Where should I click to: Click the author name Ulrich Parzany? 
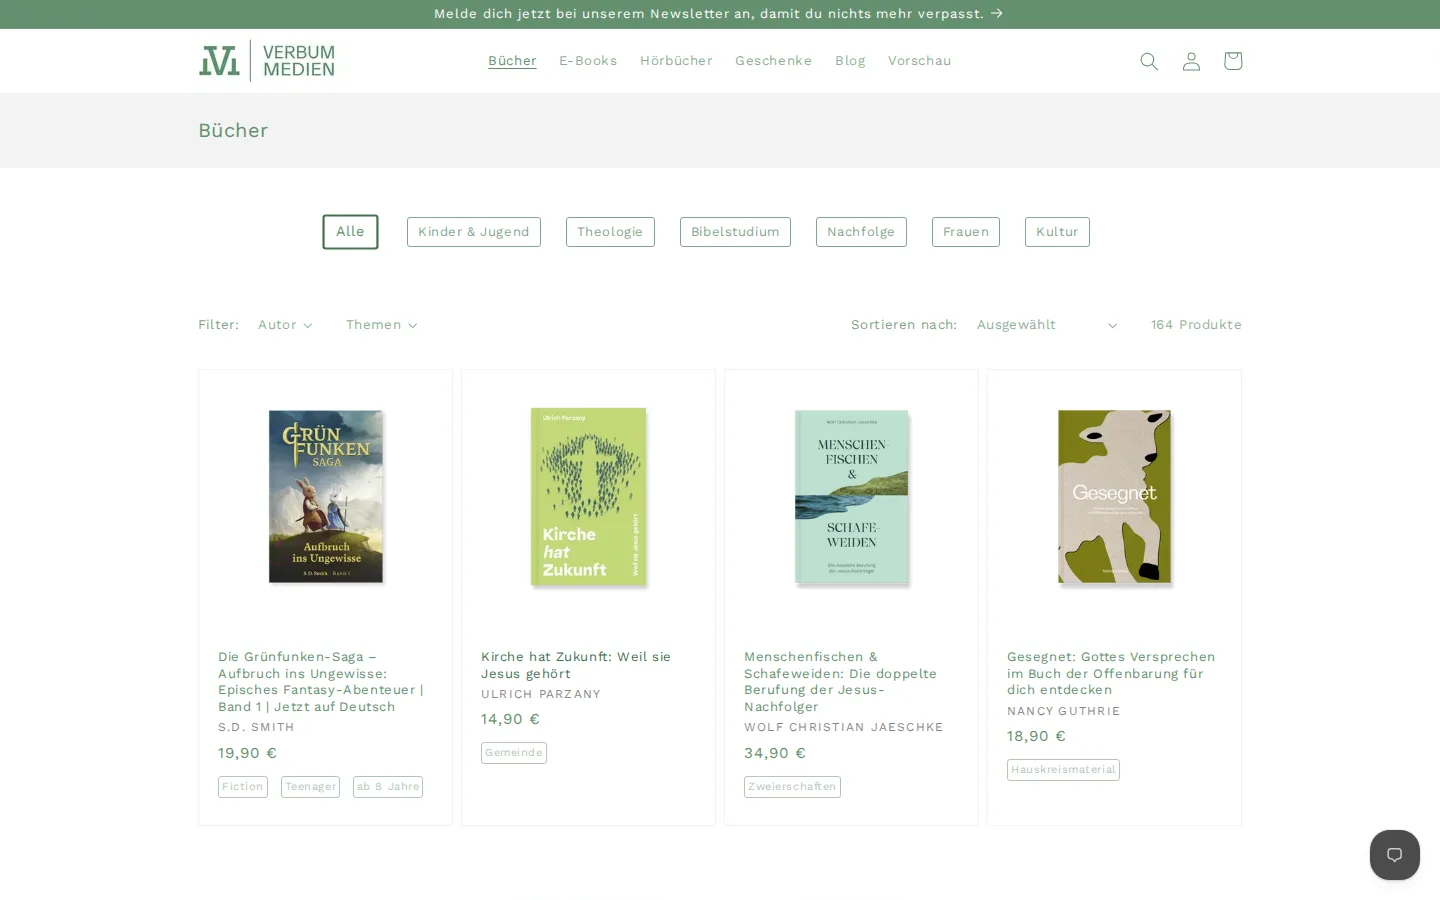pos(541,694)
